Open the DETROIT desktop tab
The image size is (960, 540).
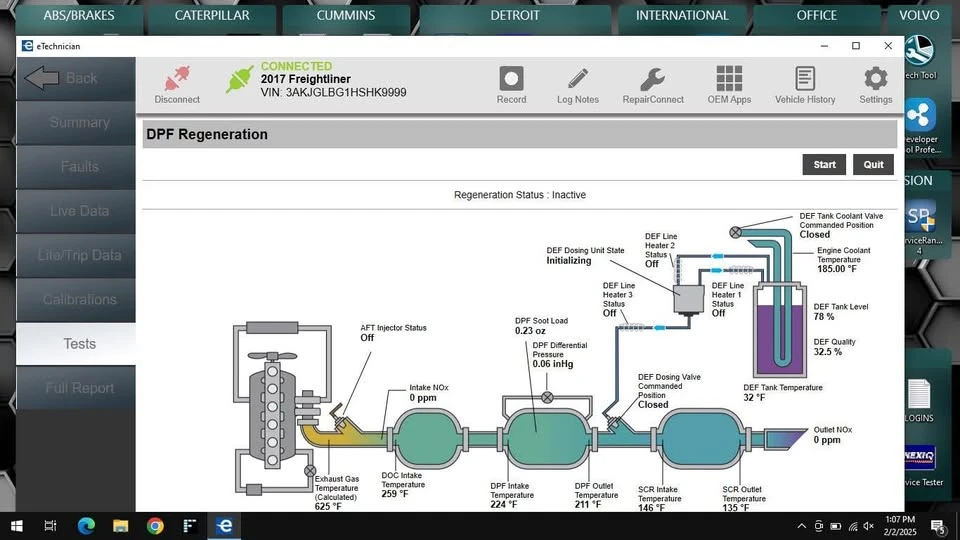[x=515, y=16]
